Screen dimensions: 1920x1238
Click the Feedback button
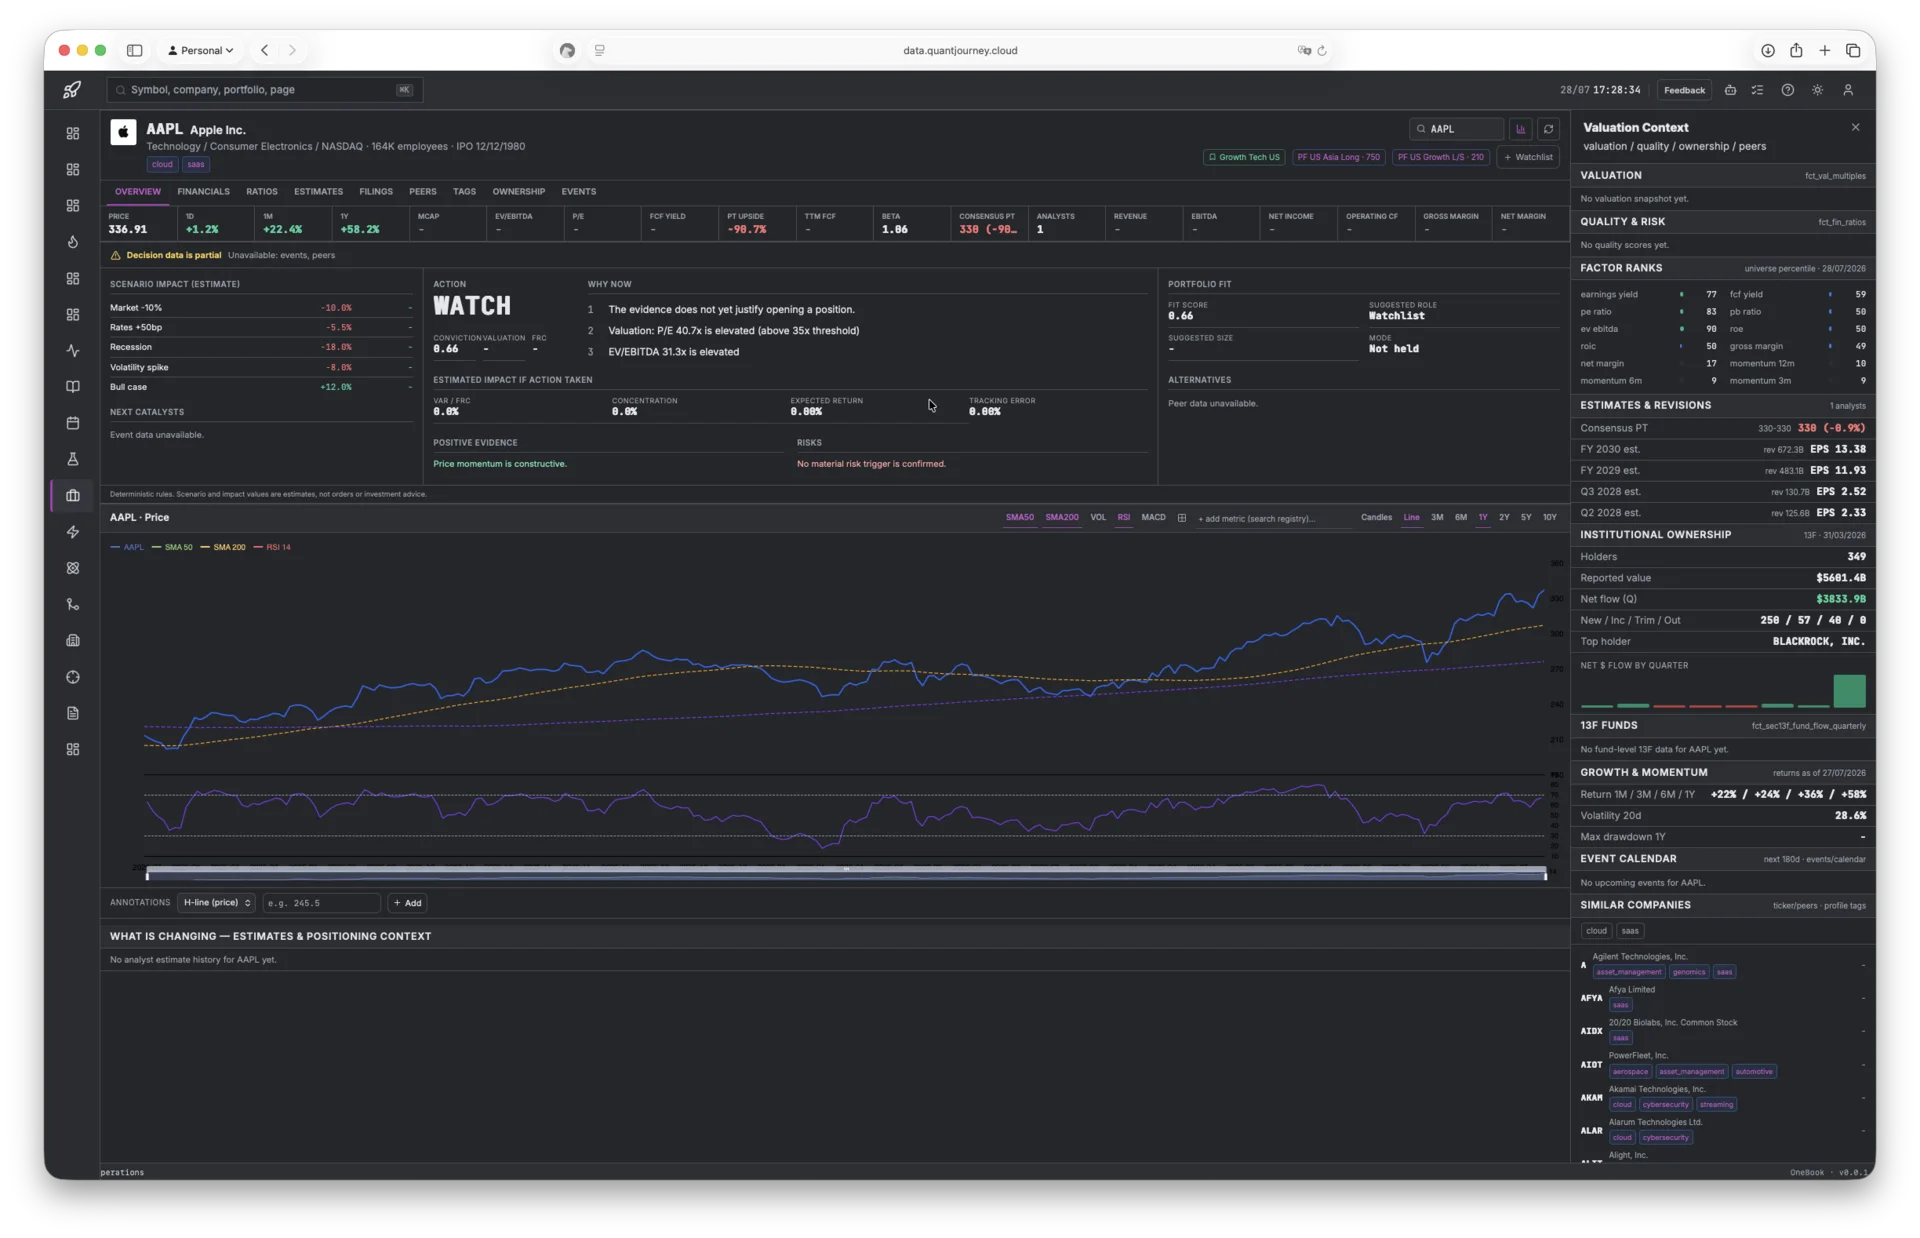[x=1684, y=90]
